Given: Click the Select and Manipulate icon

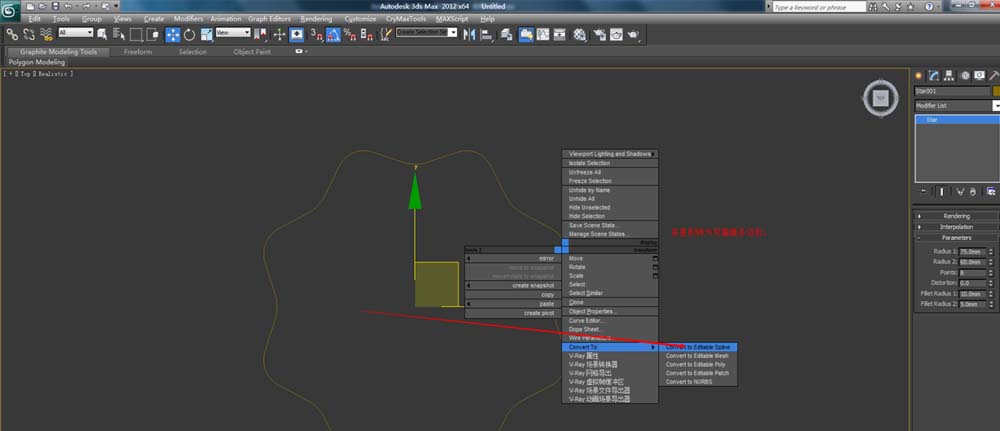Looking at the screenshot, I should coord(279,34).
